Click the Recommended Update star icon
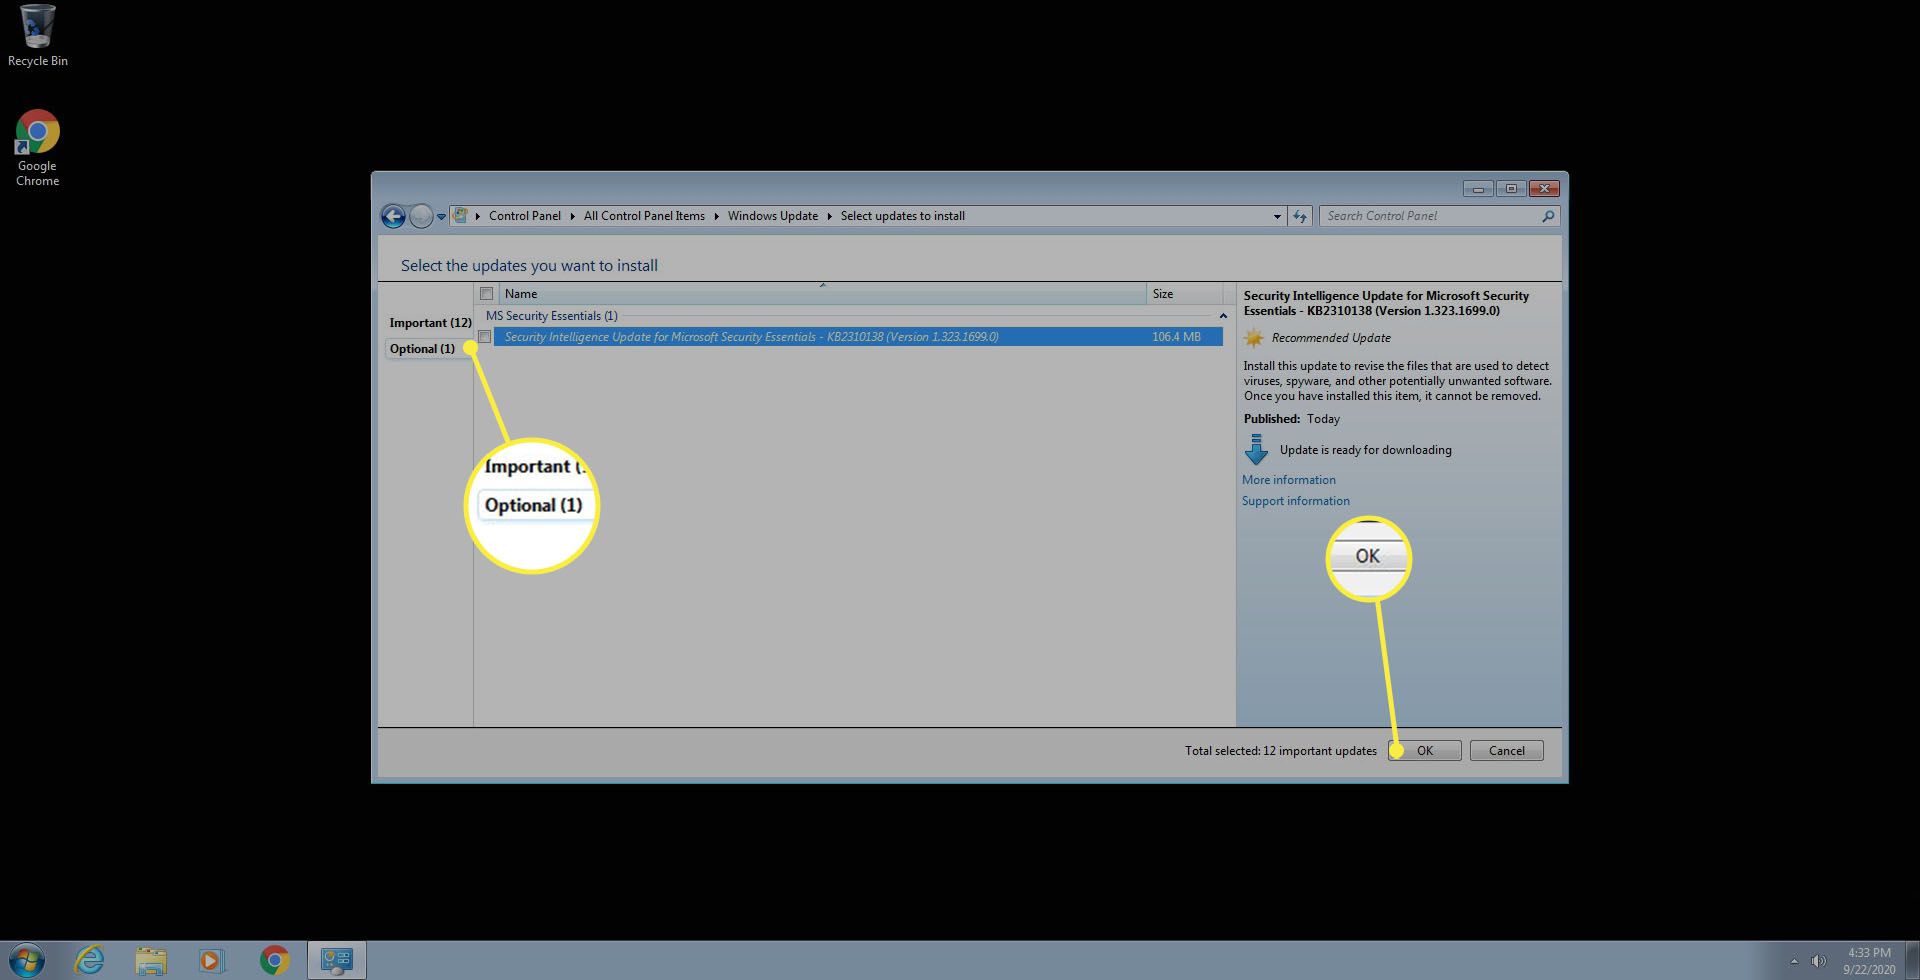 pos(1253,338)
